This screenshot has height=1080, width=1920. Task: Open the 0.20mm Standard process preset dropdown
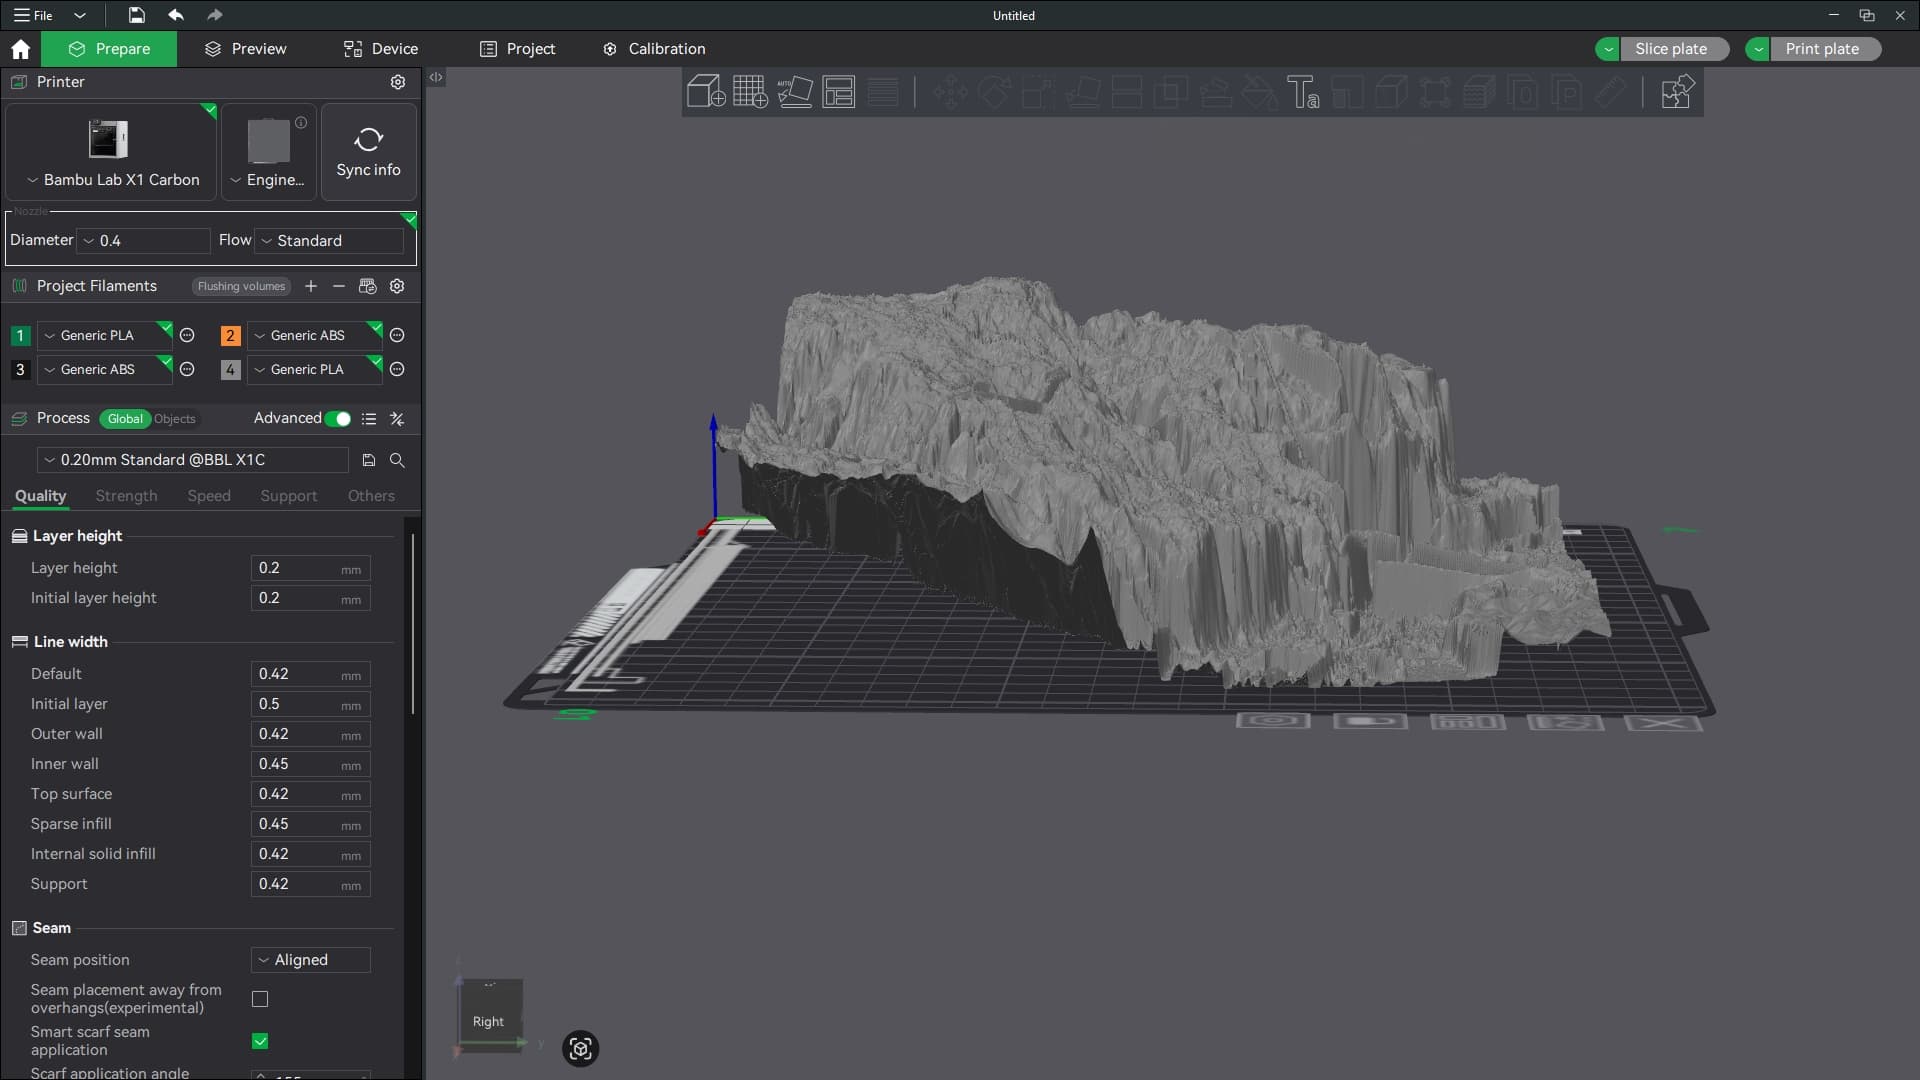point(192,460)
